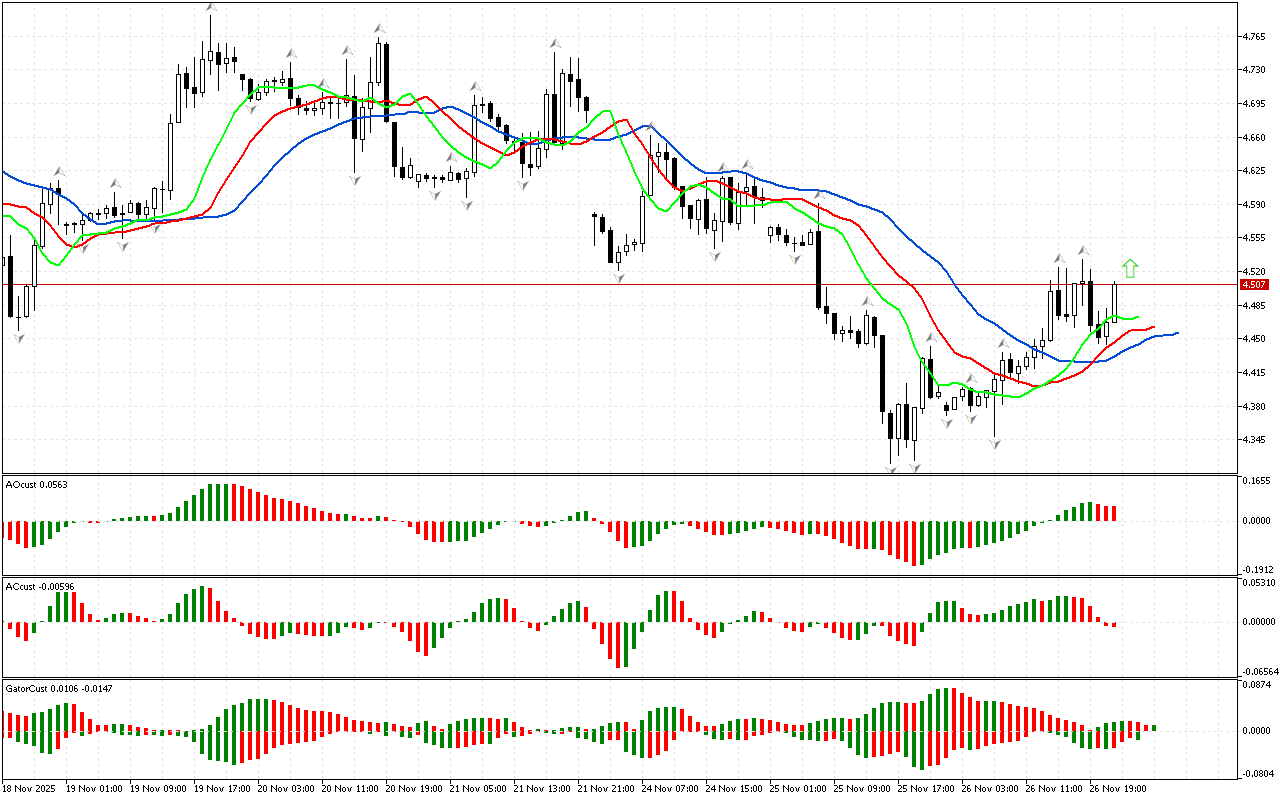The image size is (1280, 800).
Task: Click the -0.06564 value on the ACcust scale
Action: (x=1258, y=671)
